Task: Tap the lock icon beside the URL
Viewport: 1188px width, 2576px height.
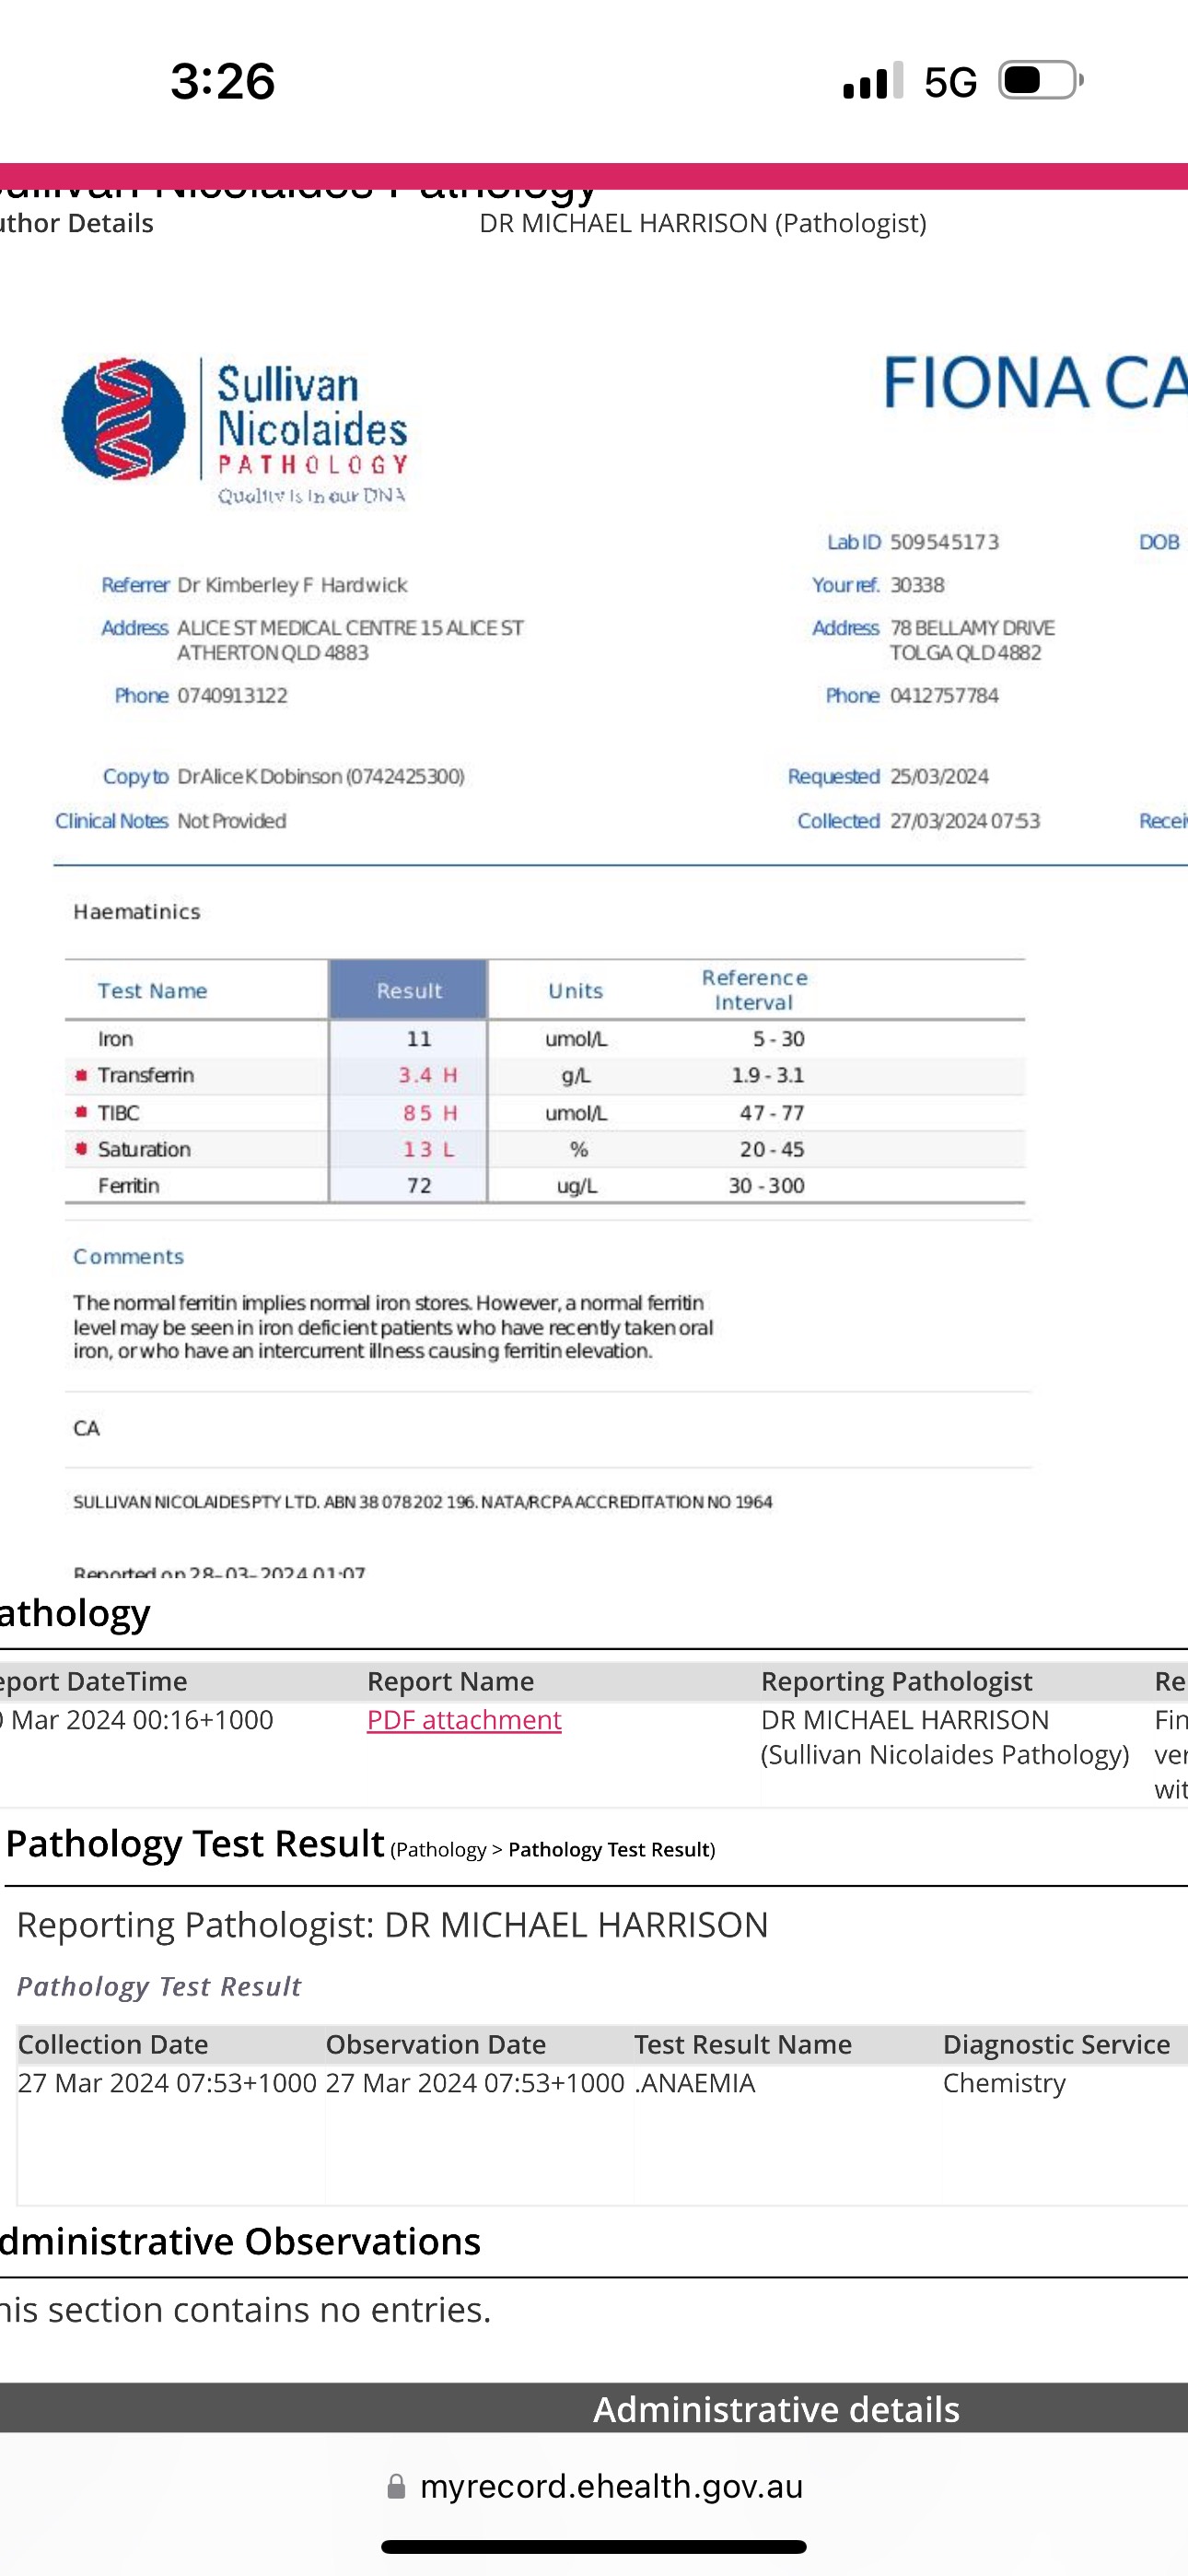Action: [x=396, y=2486]
